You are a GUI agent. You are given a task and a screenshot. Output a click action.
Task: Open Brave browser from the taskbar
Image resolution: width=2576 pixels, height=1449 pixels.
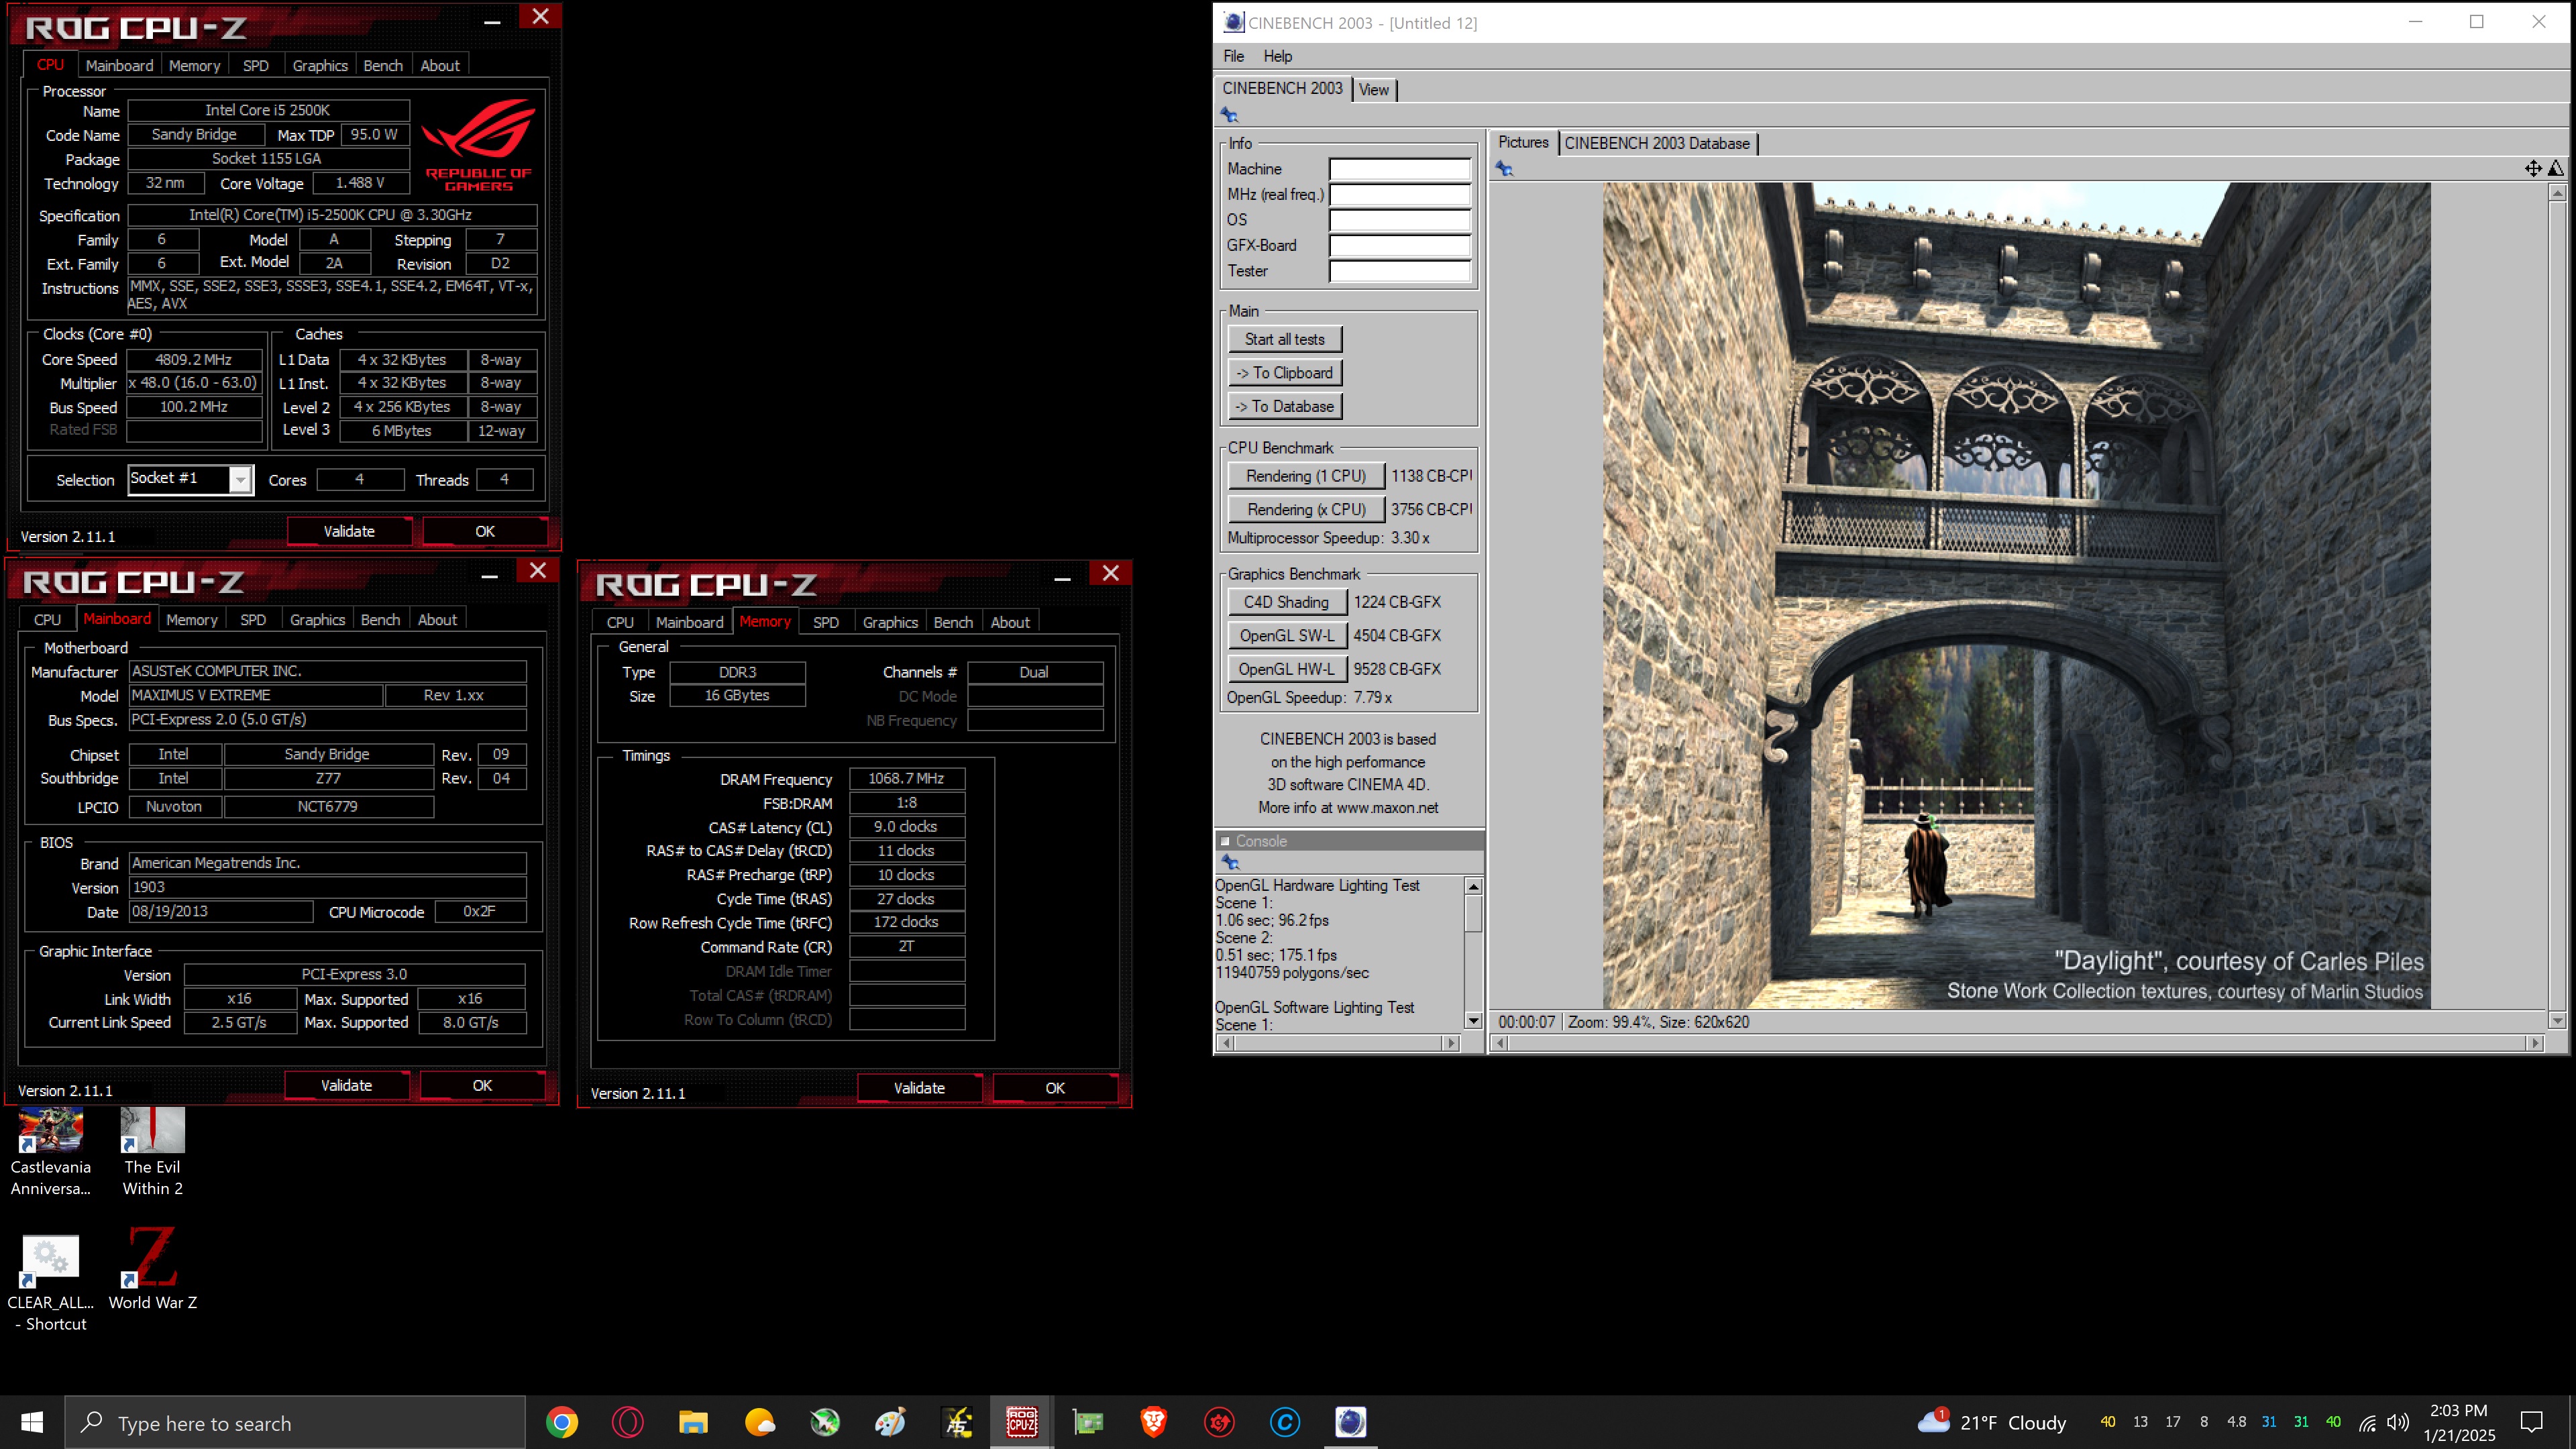click(x=1153, y=1422)
